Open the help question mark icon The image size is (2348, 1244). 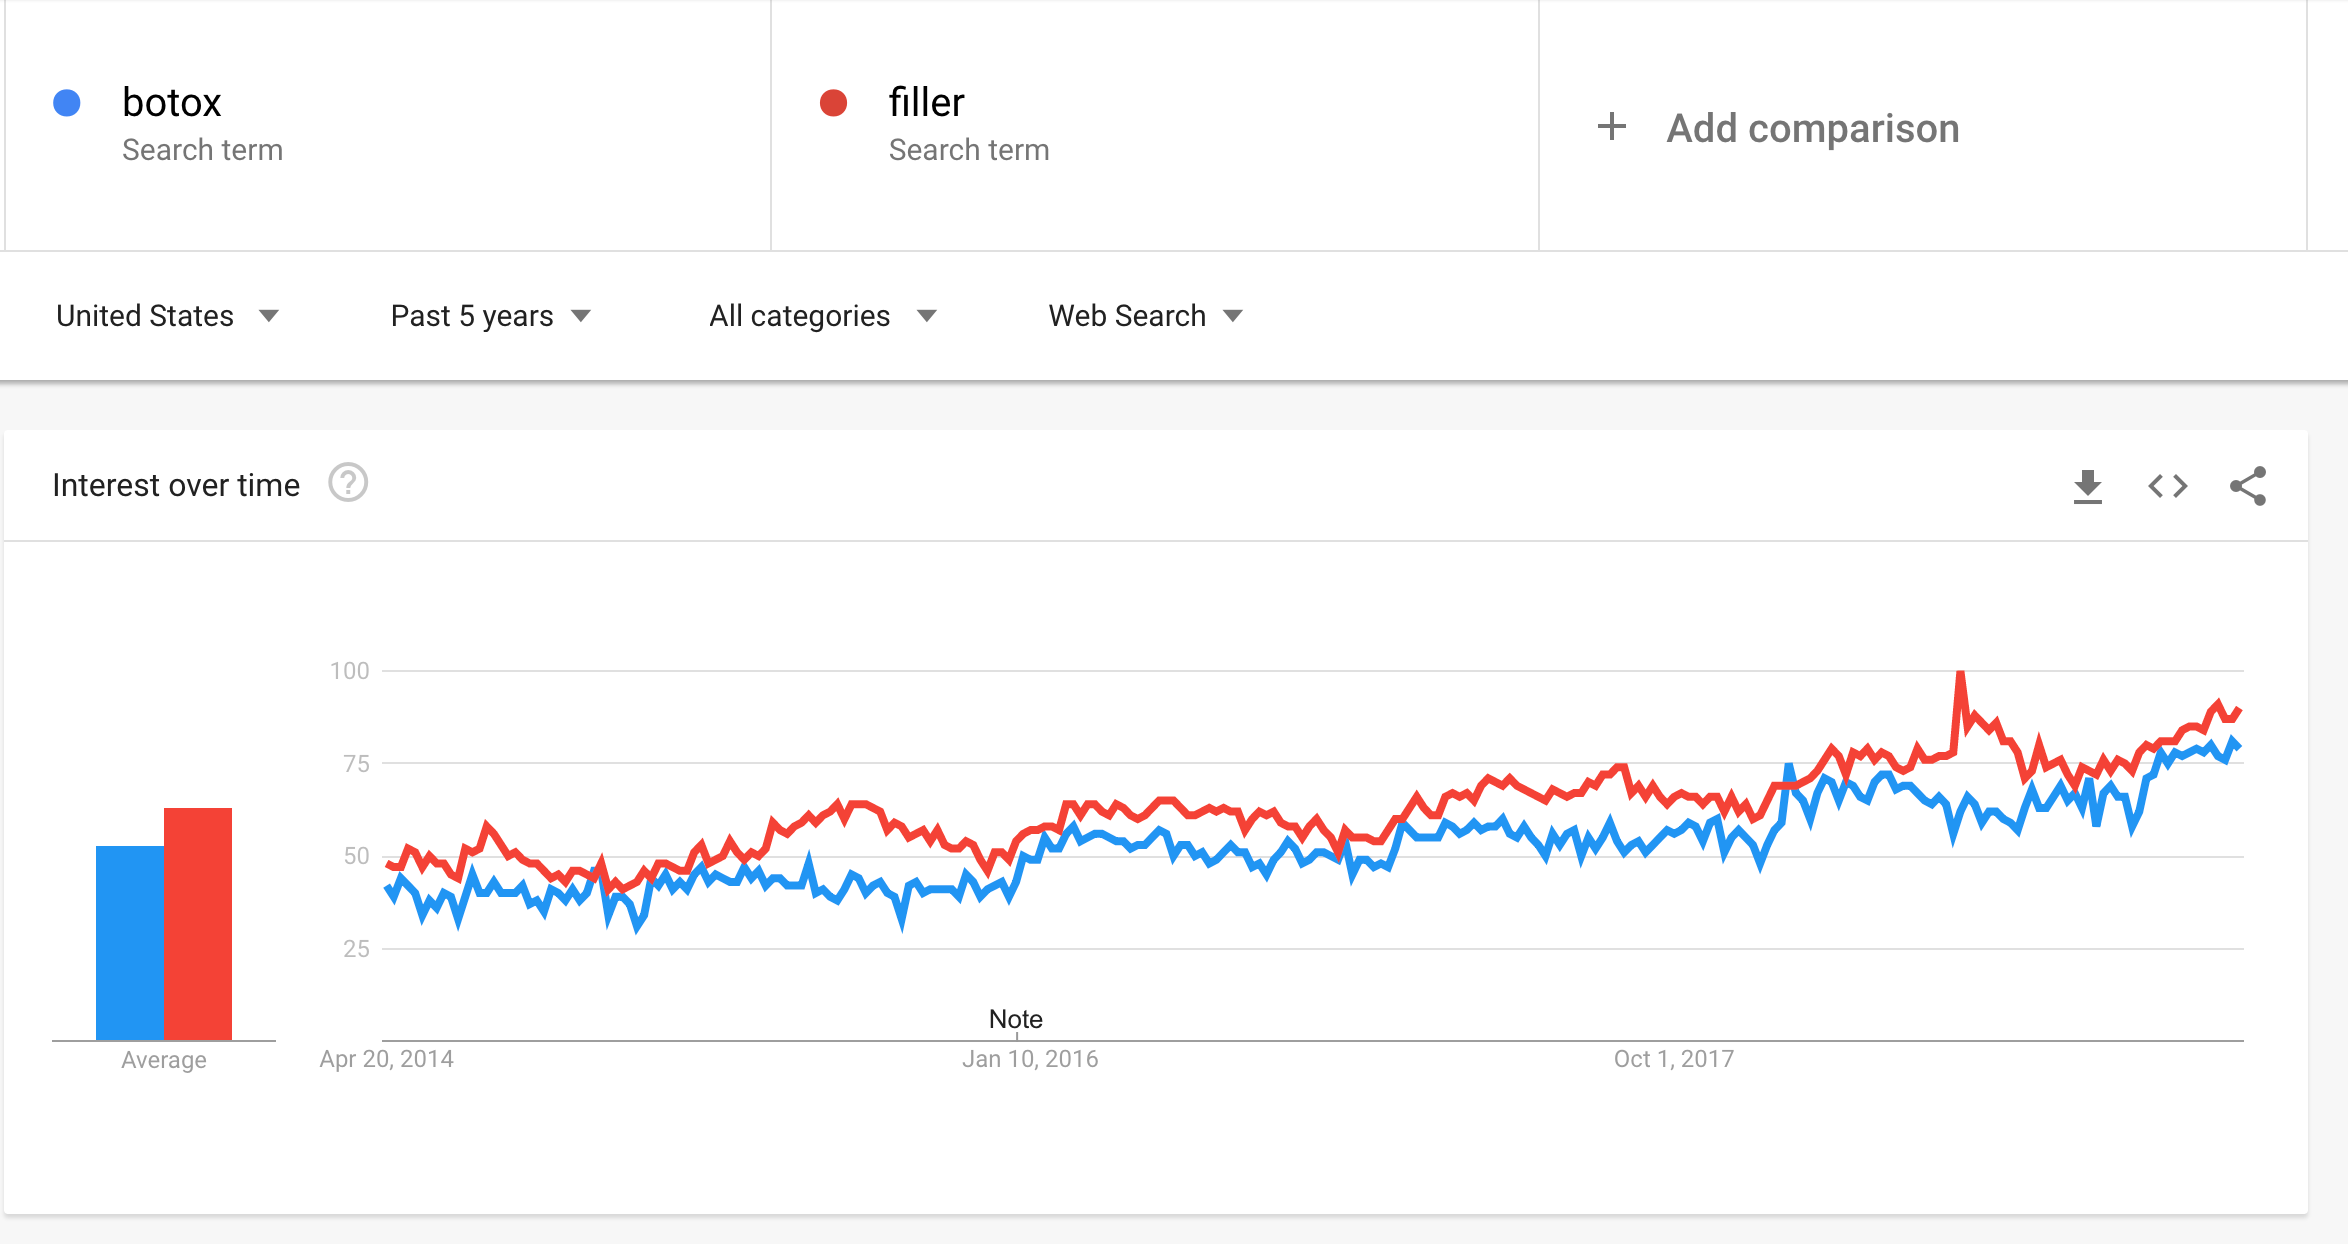(x=348, y=484)
